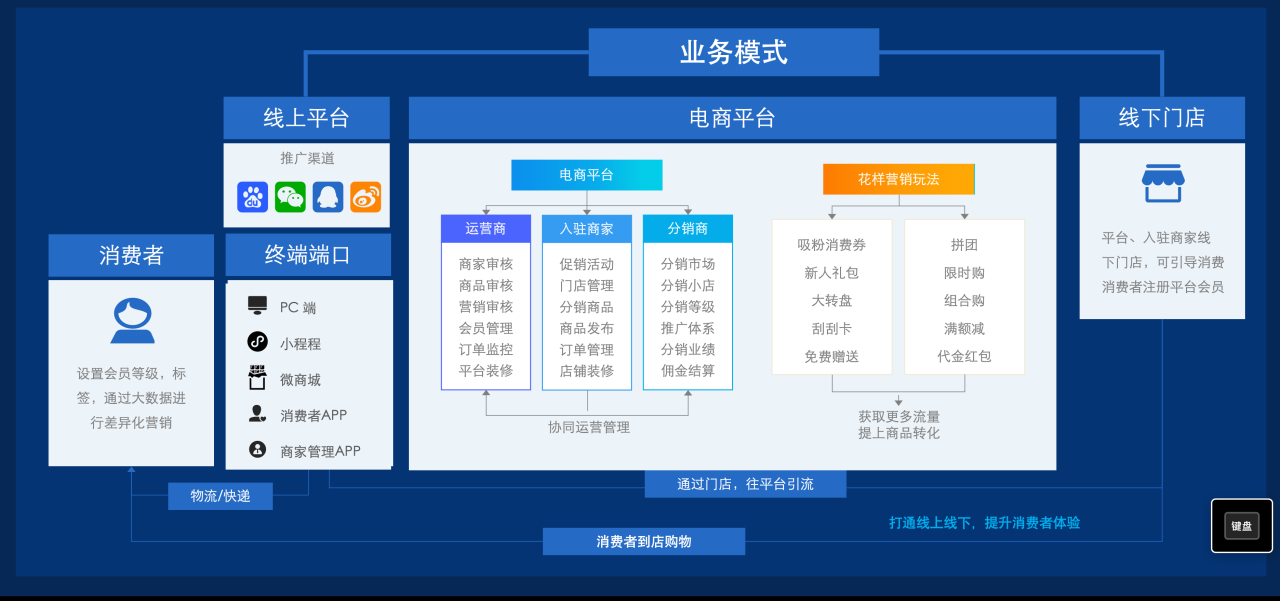Click the consumer avatar icon
The image size is (1280, 601).
click(x=132, y=322)
